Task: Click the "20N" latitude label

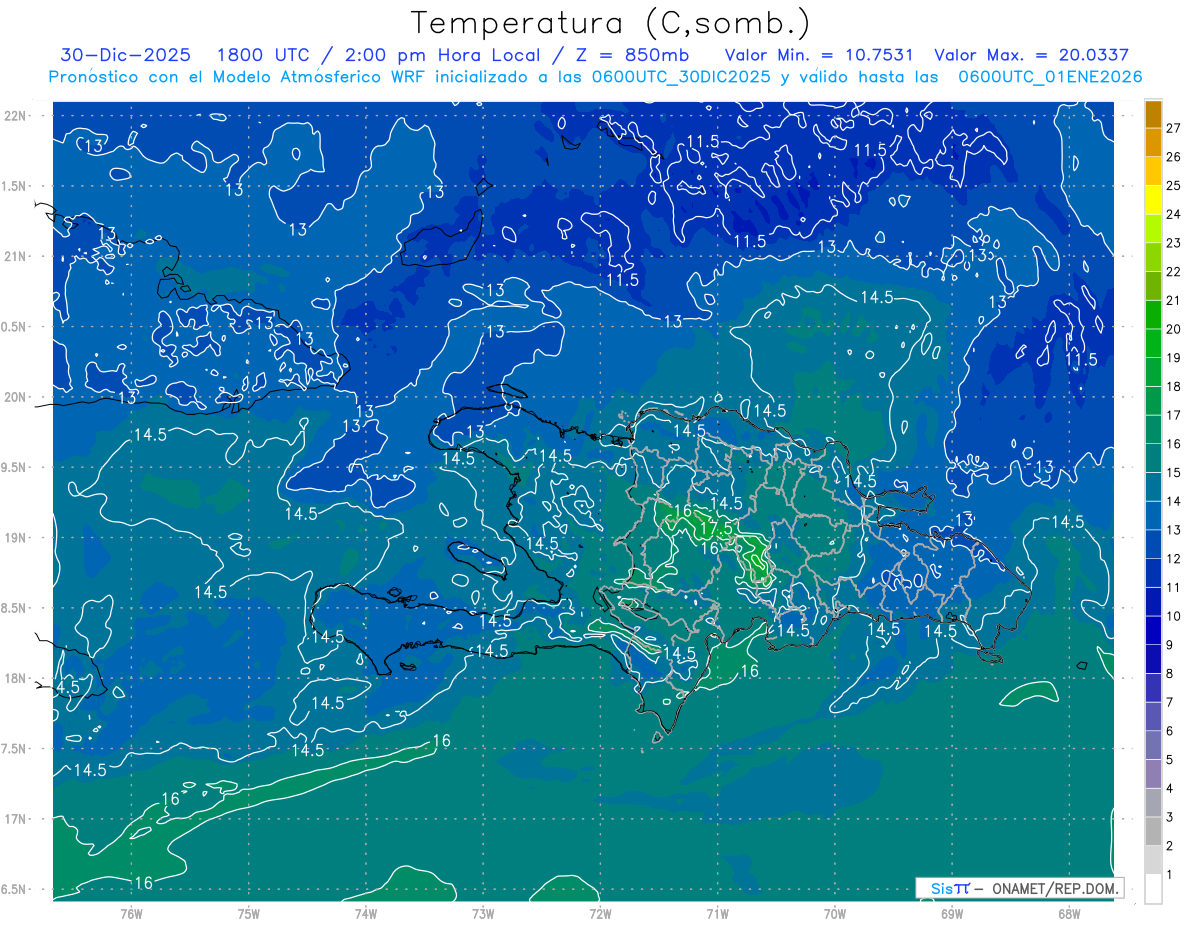Action: click(16, 397)
